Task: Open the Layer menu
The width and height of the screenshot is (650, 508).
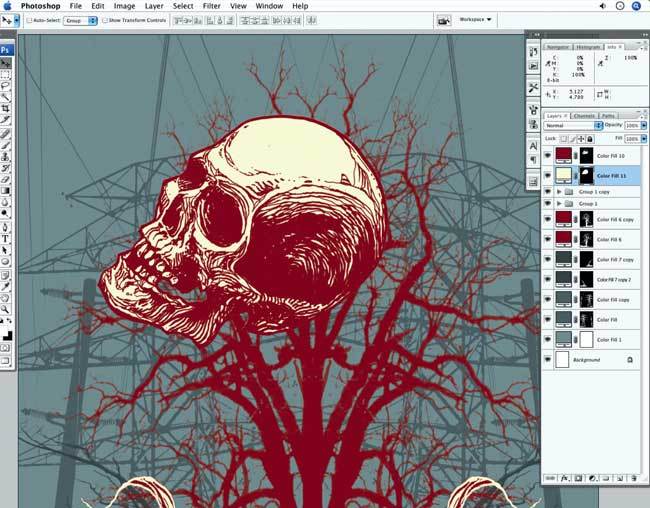Action: pyautogui.click(x=154, y=6)
